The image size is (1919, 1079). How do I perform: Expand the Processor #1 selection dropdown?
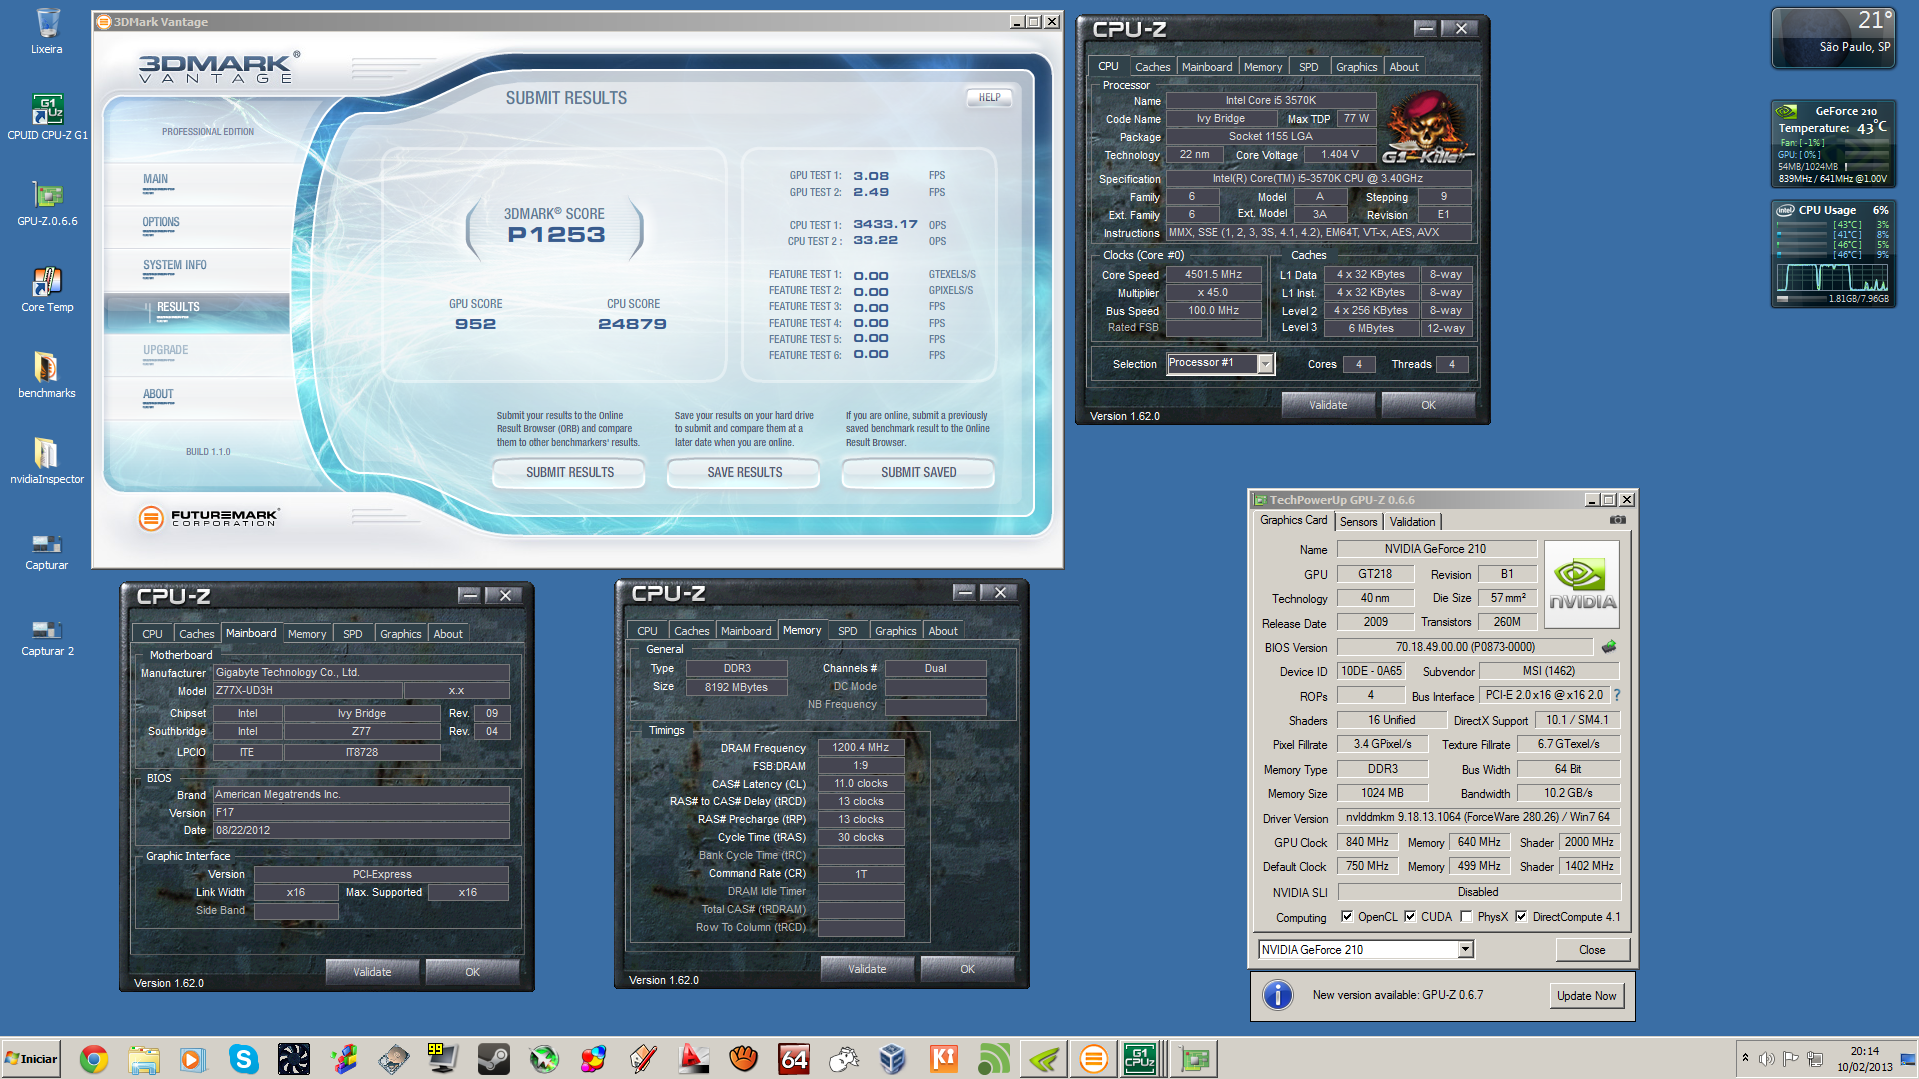point(1265,364)
